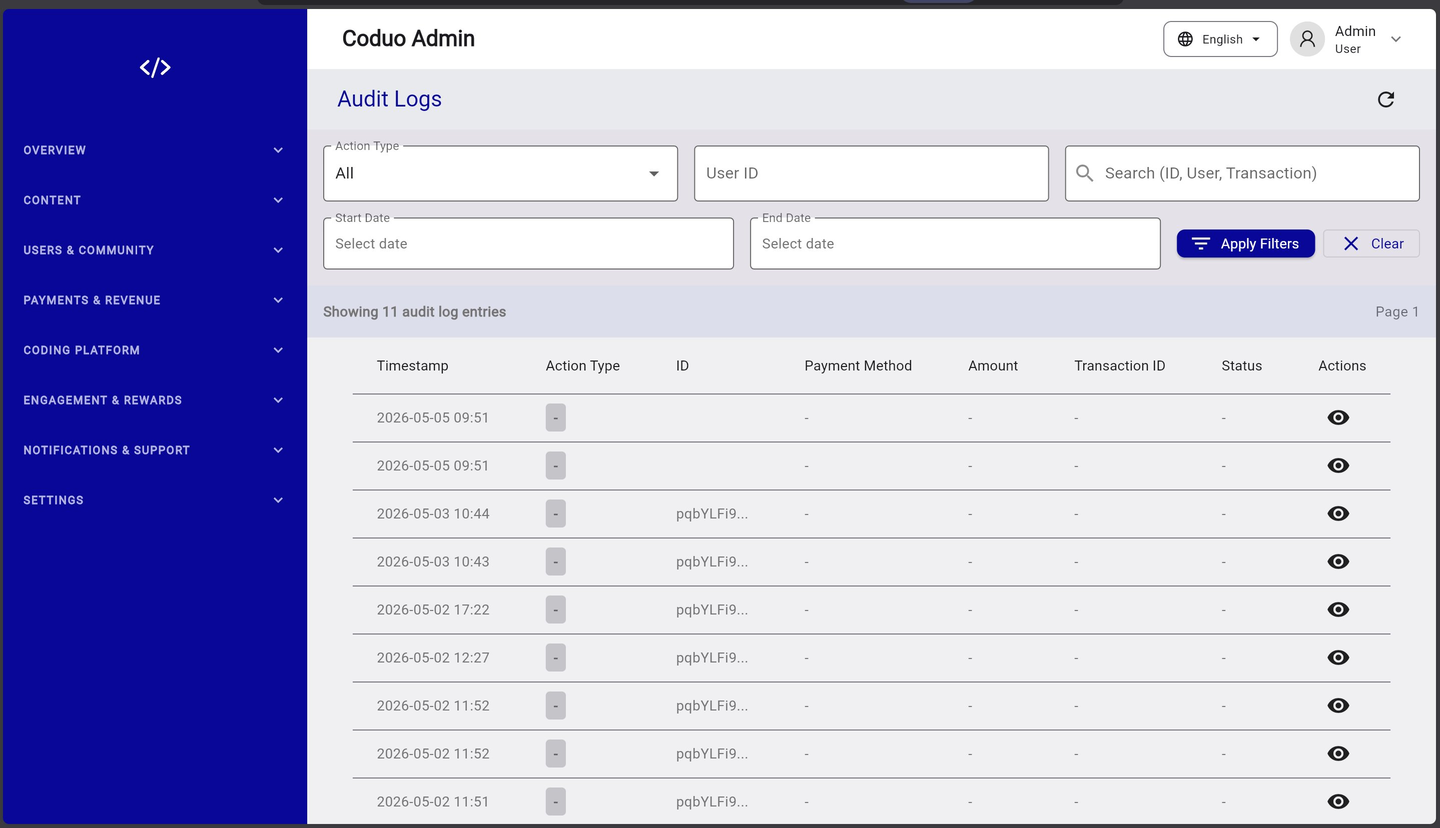Open the Engagement & Rewards menu
The height and width of the screenshot is (828, 1440).
pyautogui.click(x=153, y=400)
